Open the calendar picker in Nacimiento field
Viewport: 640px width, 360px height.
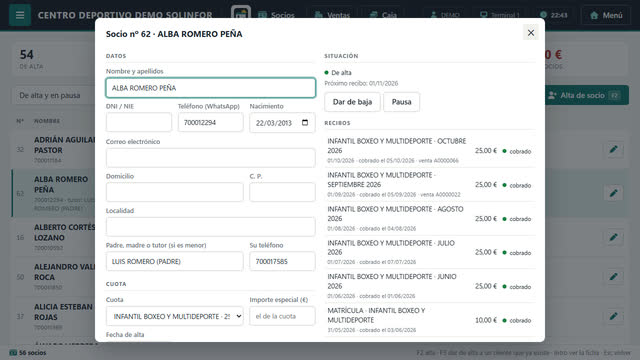pyautogui.click(x=305, y=122)
